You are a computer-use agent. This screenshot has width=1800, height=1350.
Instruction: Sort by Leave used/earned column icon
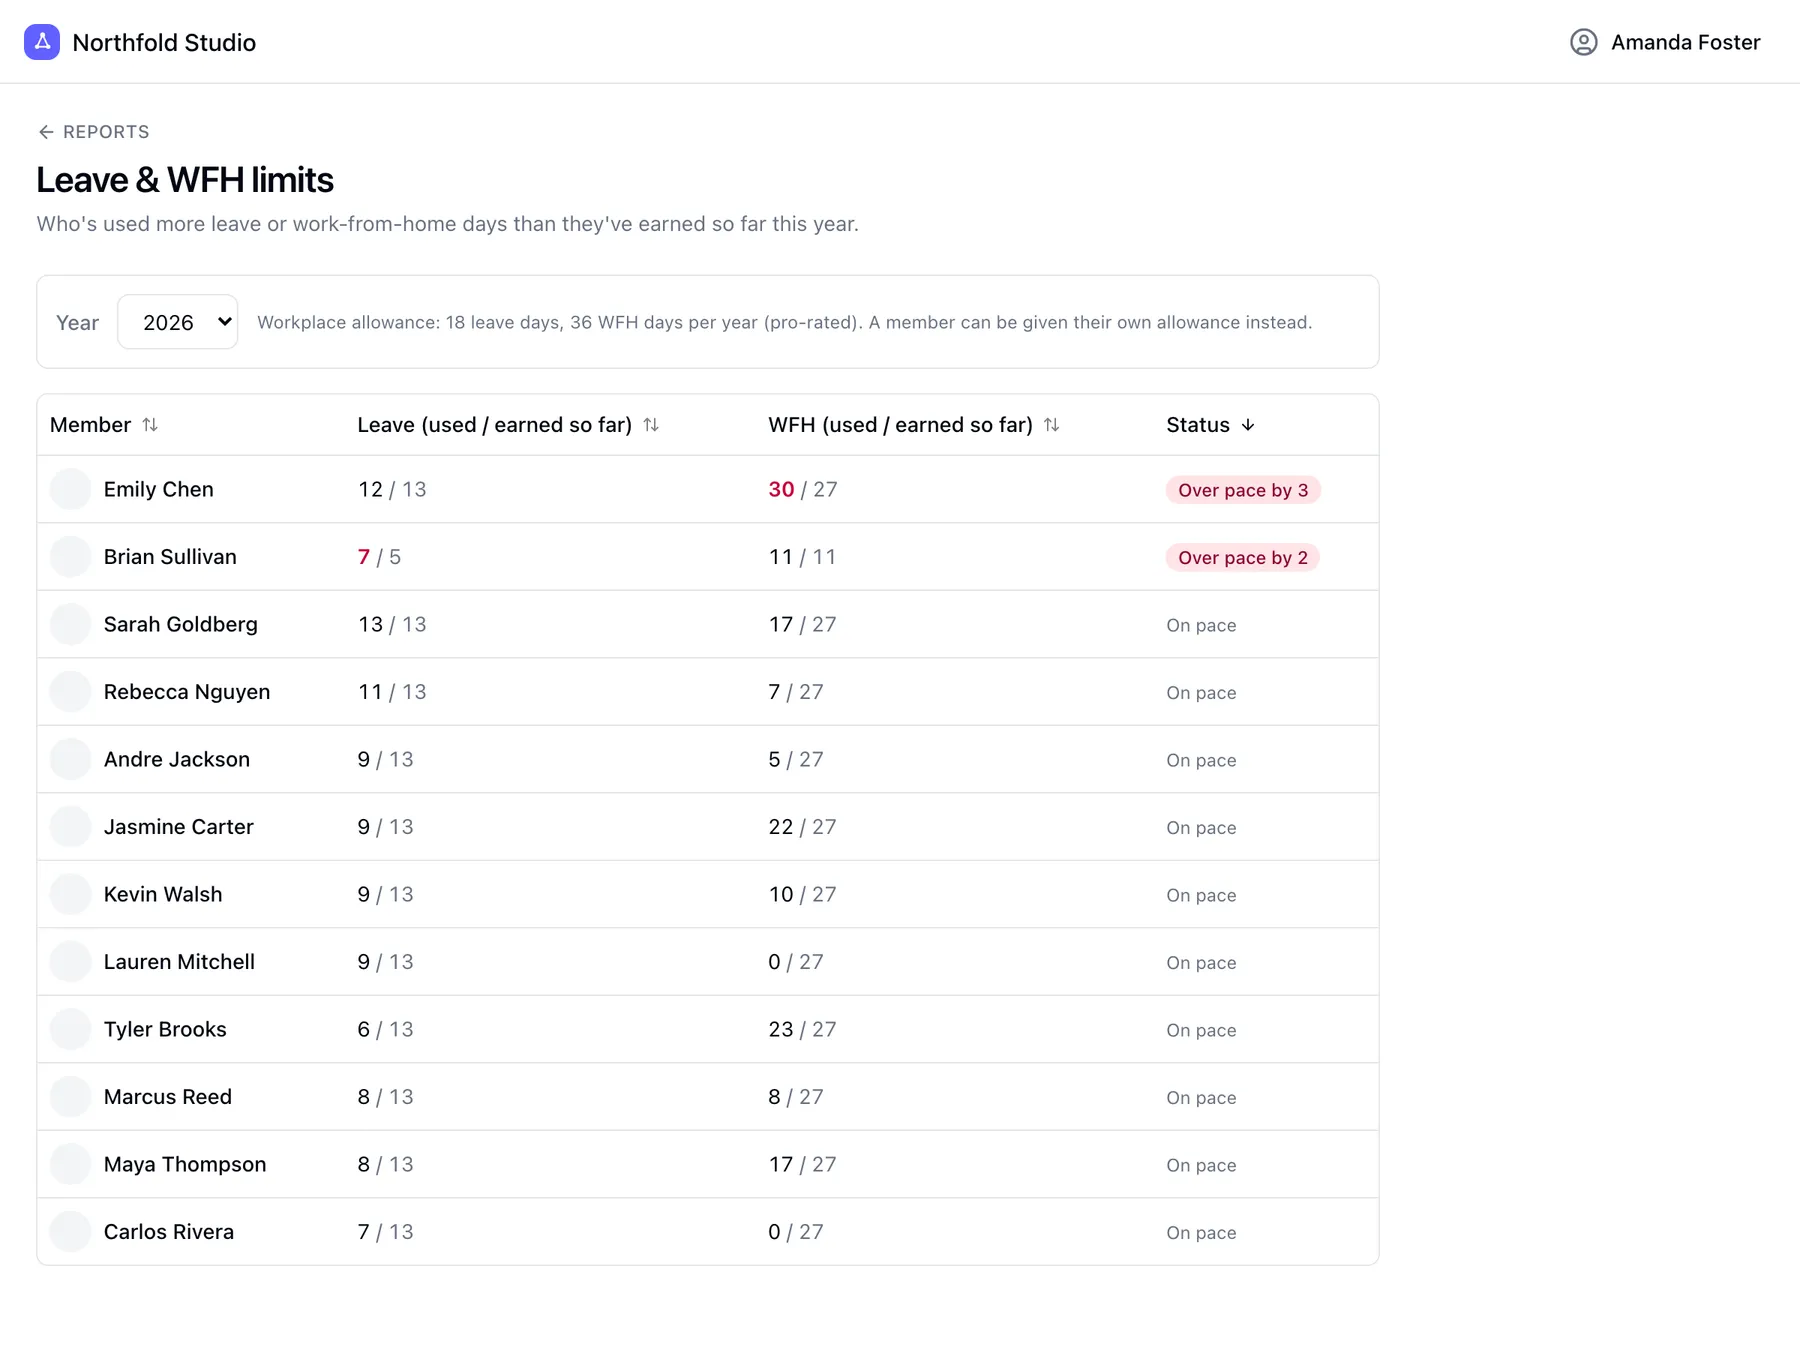(651, 425)
